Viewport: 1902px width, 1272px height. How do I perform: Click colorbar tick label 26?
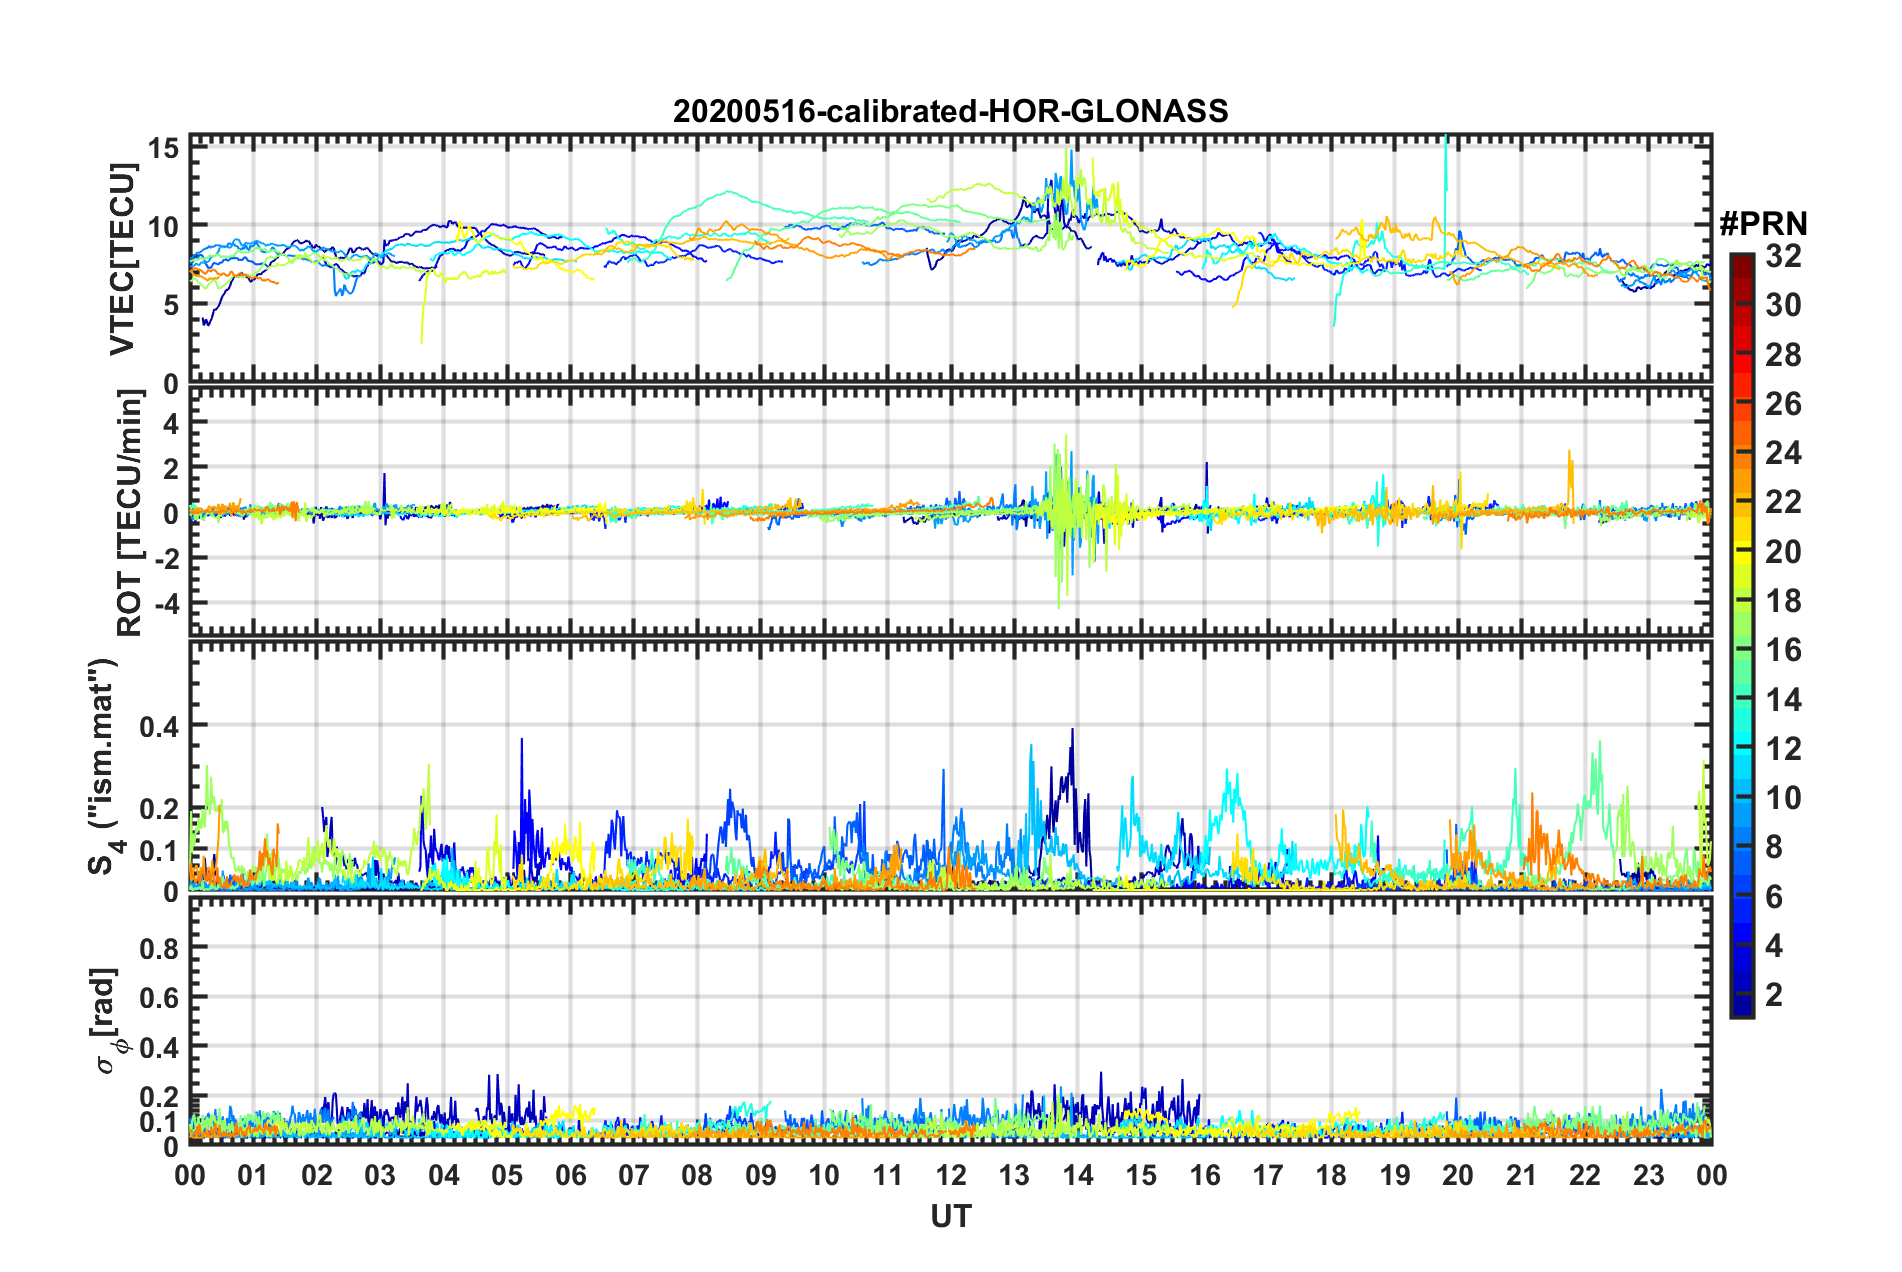click(1783, 404)
